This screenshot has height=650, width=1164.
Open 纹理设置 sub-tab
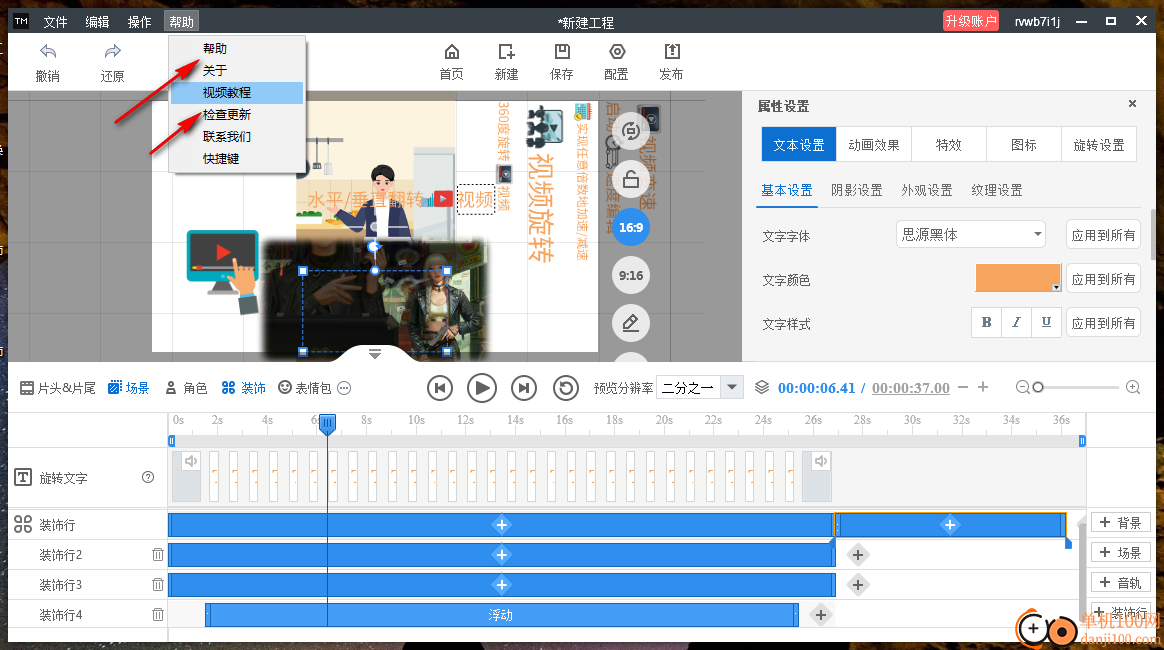click(x=997, y=191)
